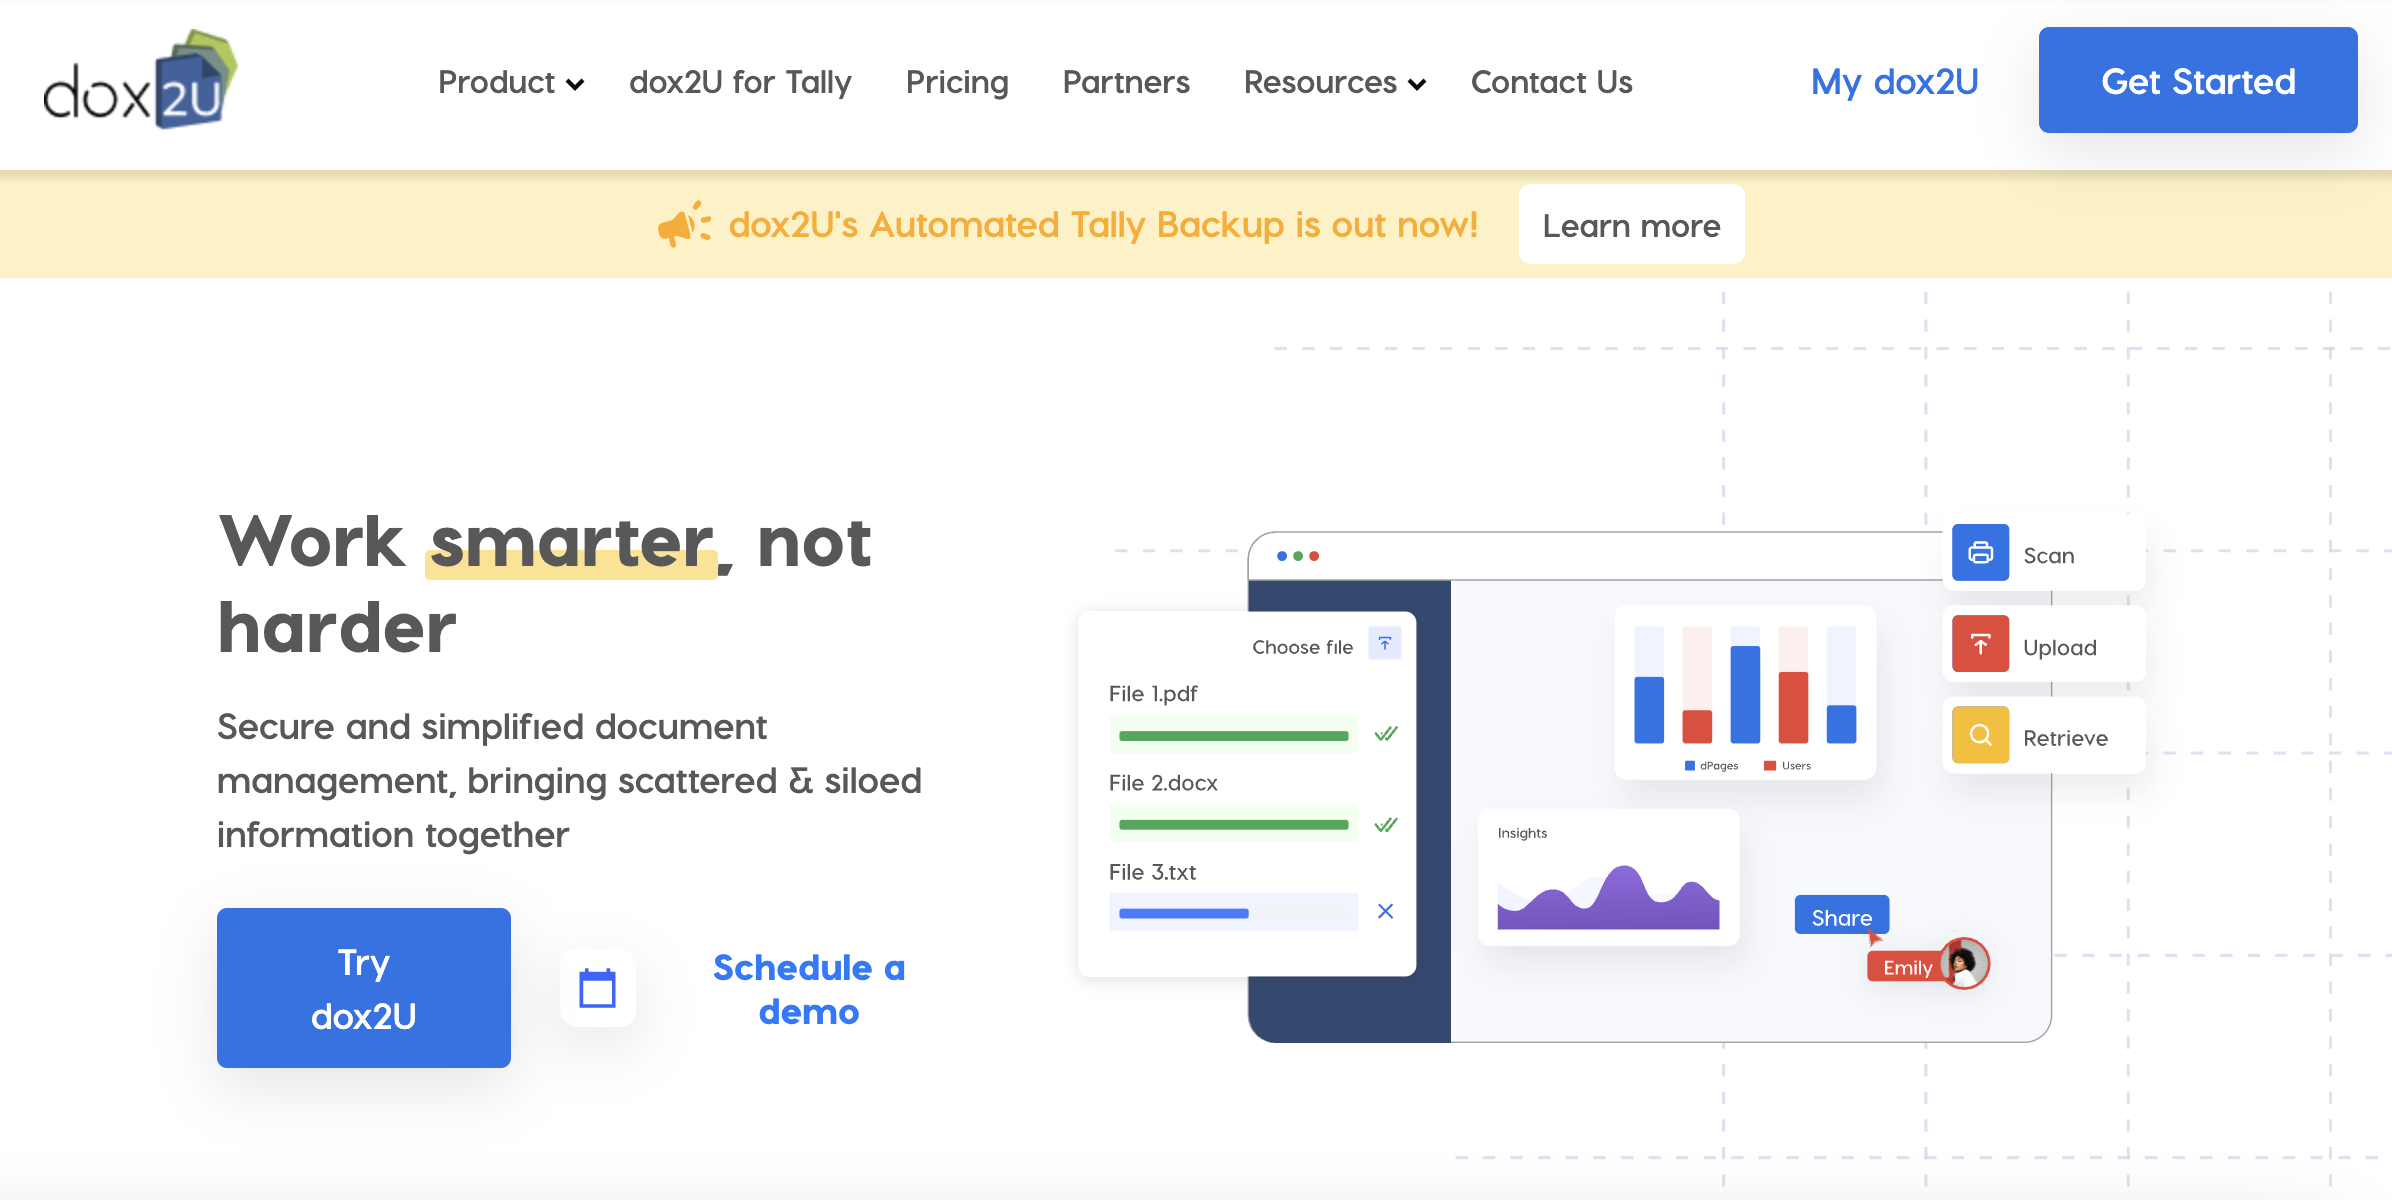
Task: Click the dox2U logo
Action: click(140, 80)
